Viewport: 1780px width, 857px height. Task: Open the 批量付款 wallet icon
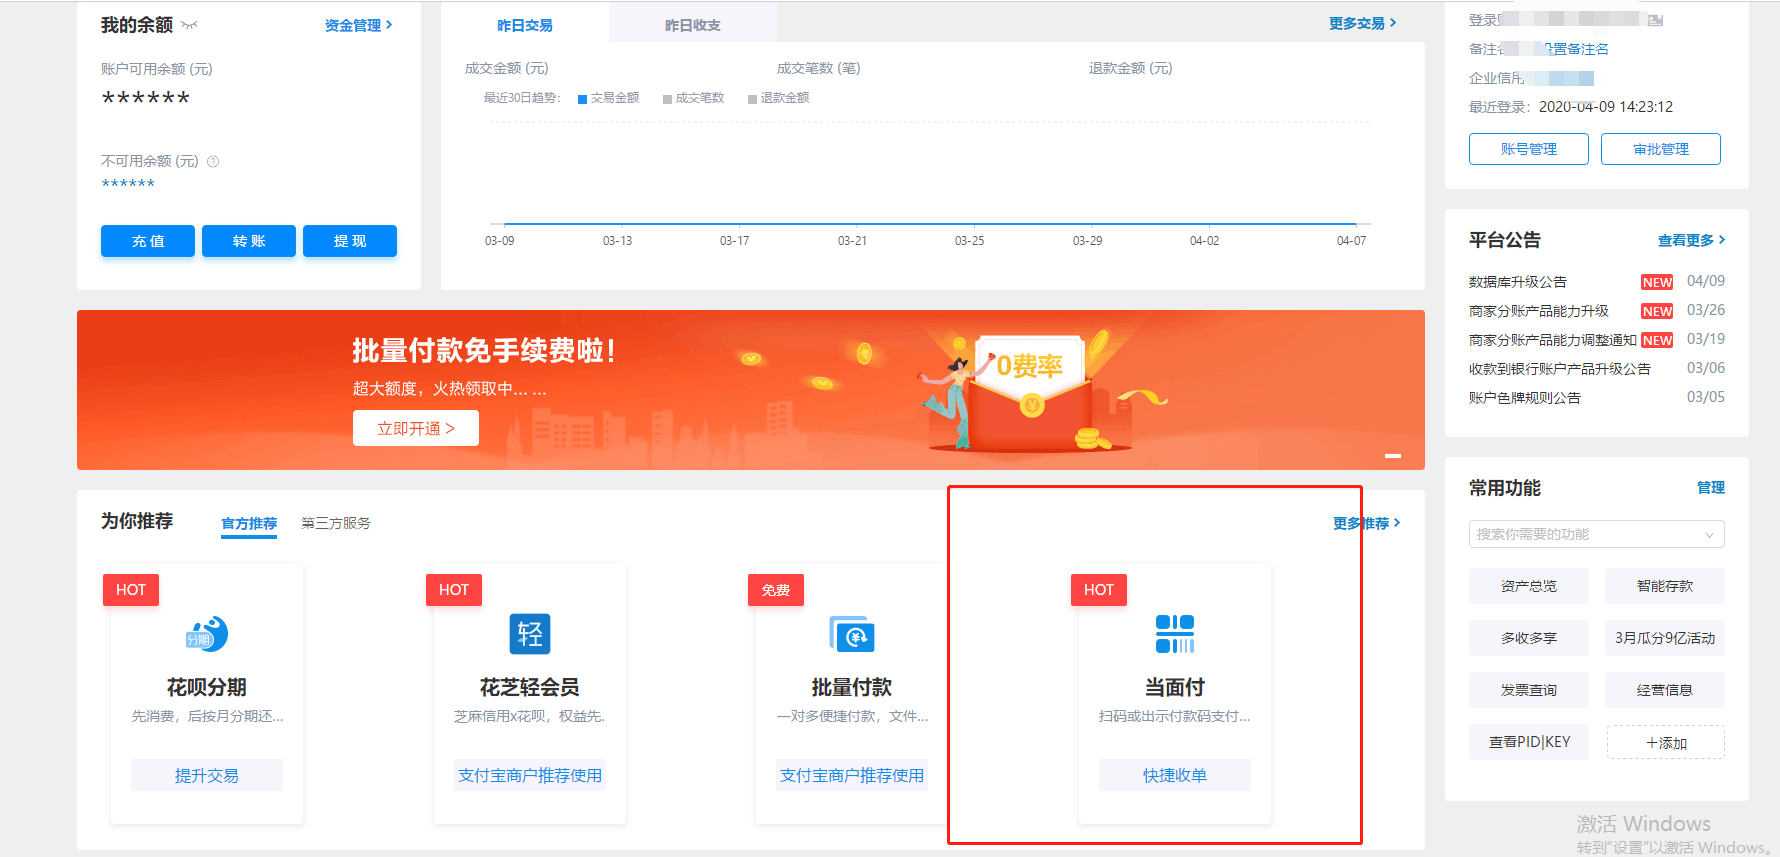point(852,635)
